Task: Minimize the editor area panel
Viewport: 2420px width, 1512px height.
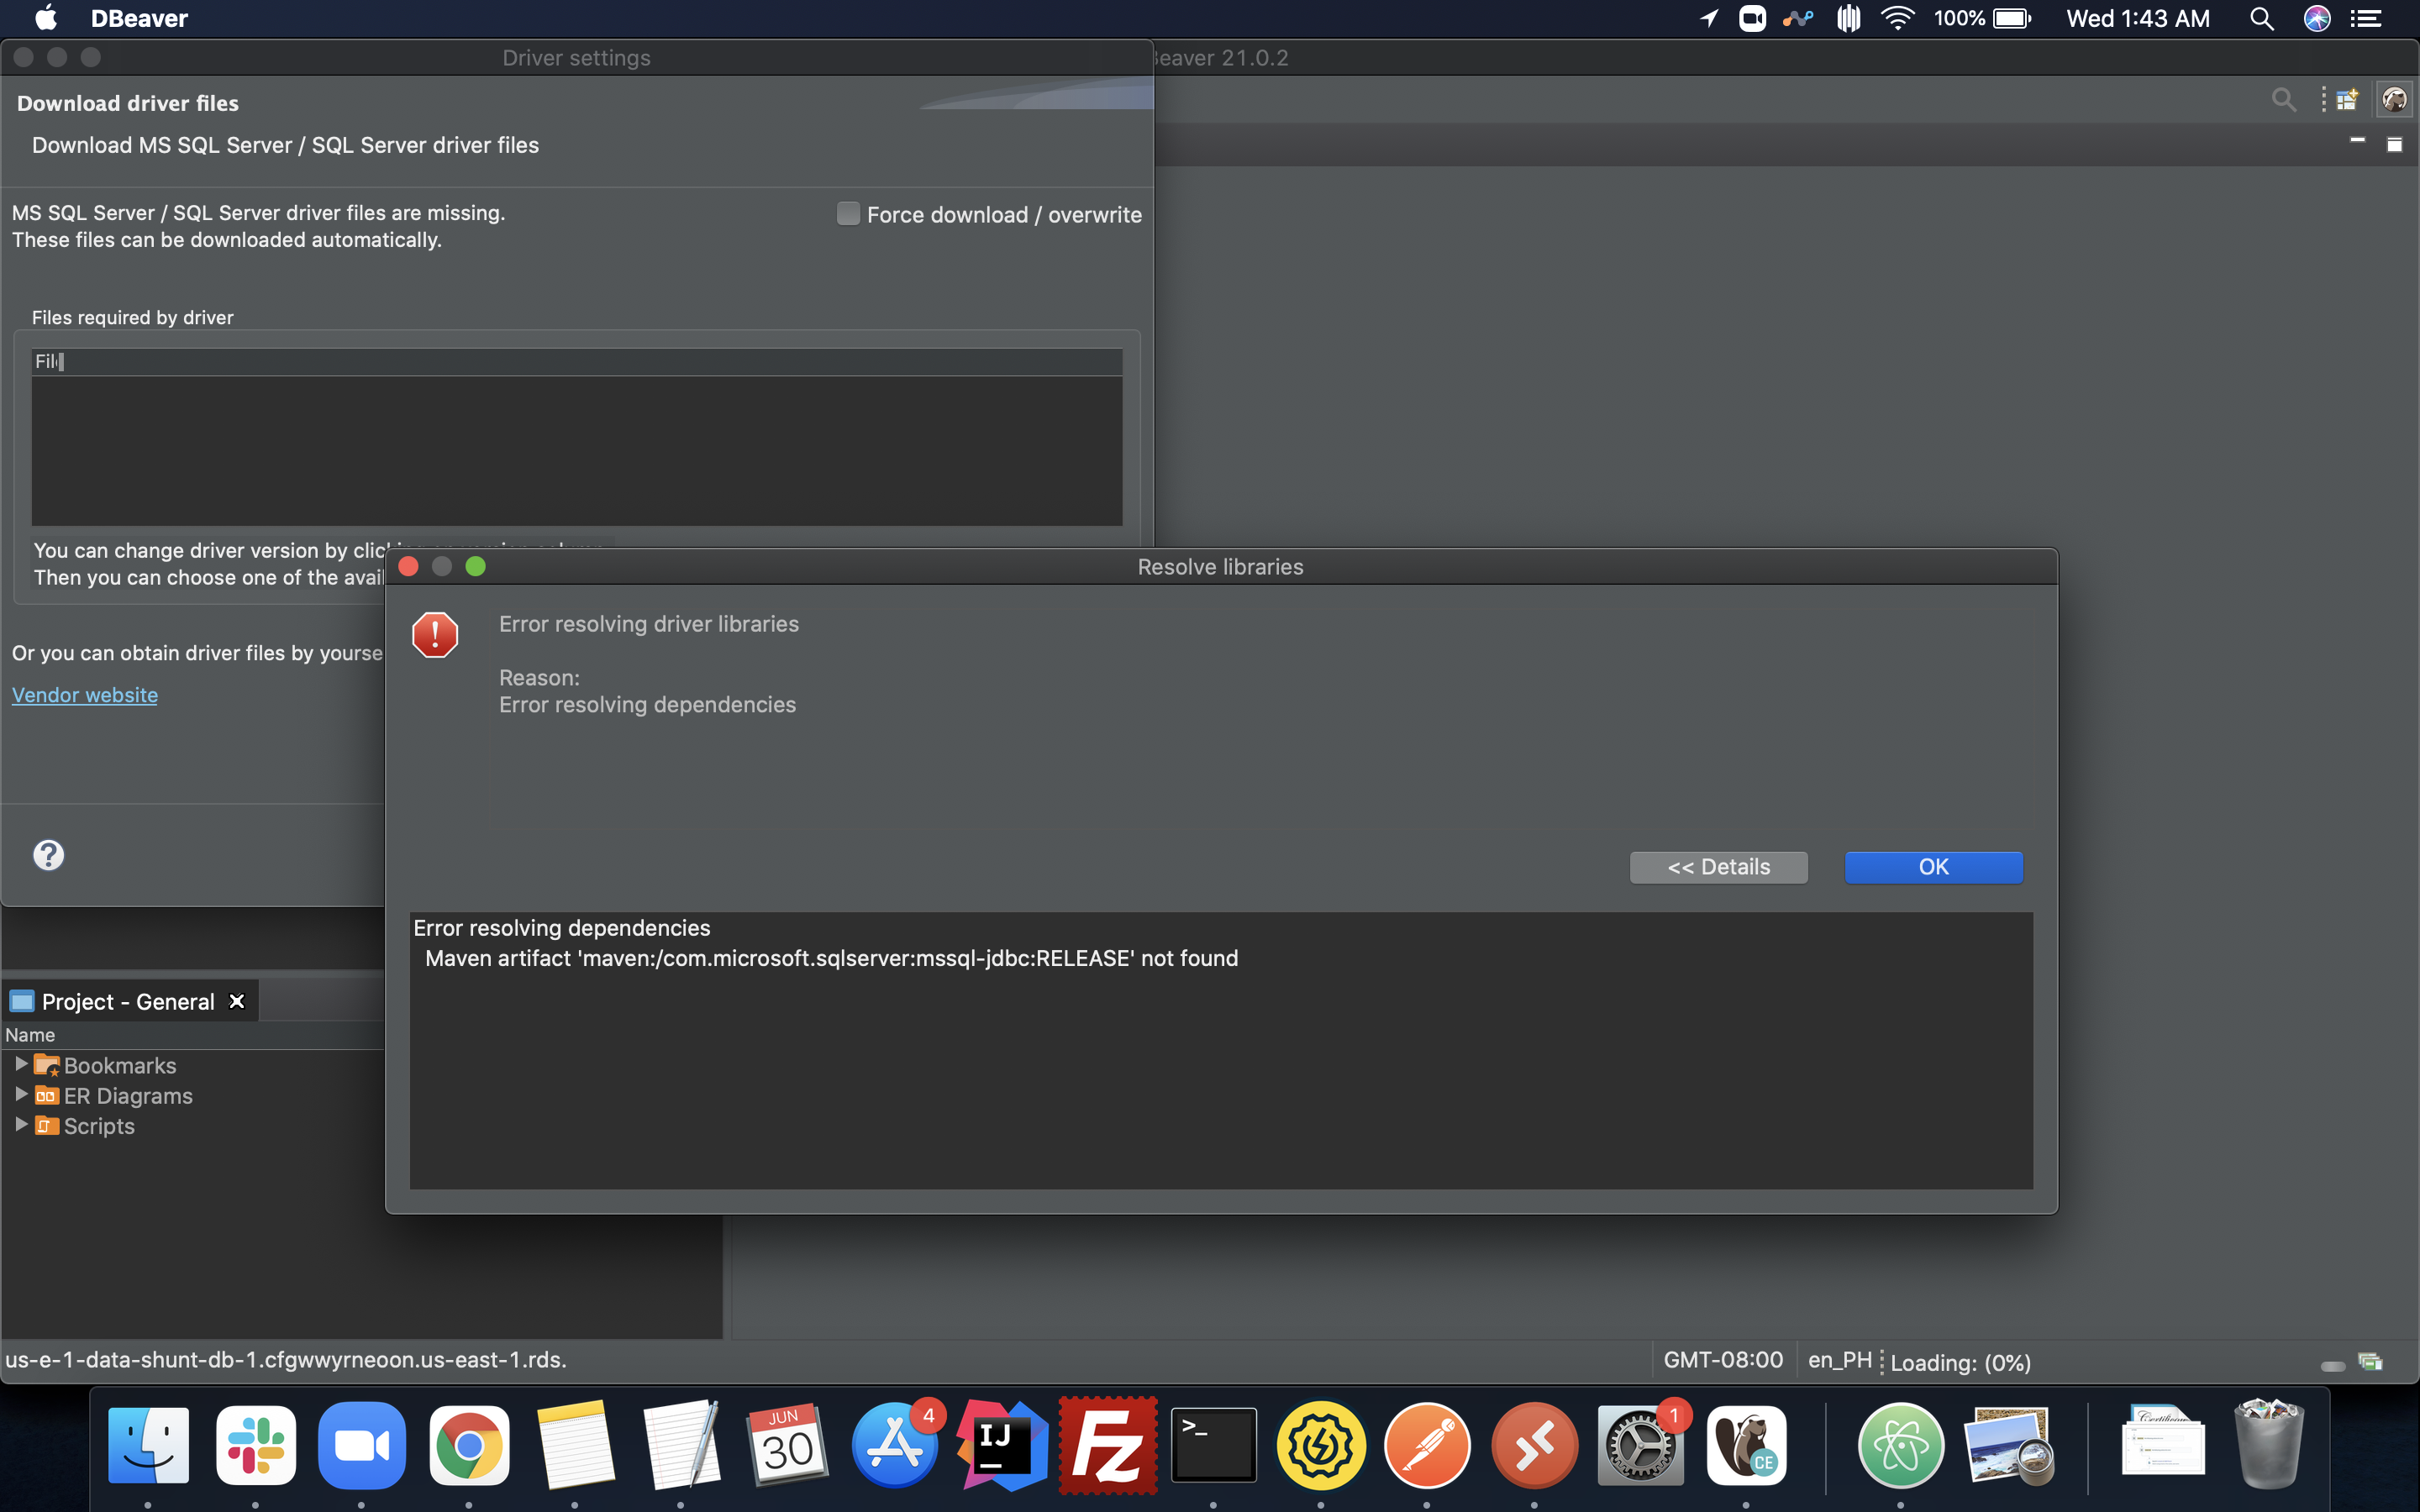Action: (2357, 142)
